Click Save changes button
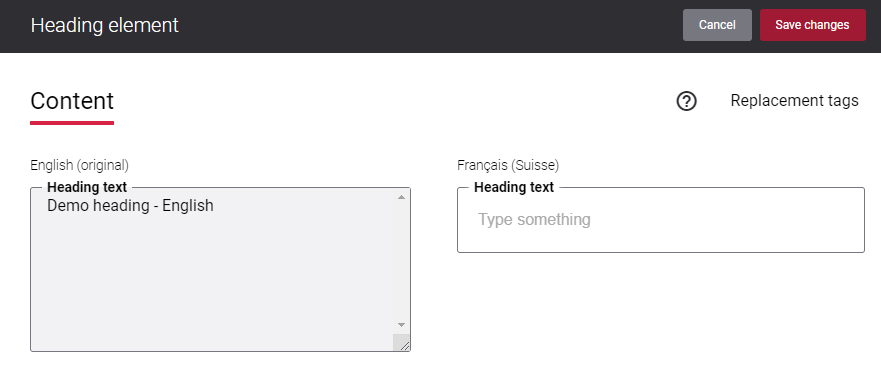This screenshot has height=373, width=881. coord(812,25)
